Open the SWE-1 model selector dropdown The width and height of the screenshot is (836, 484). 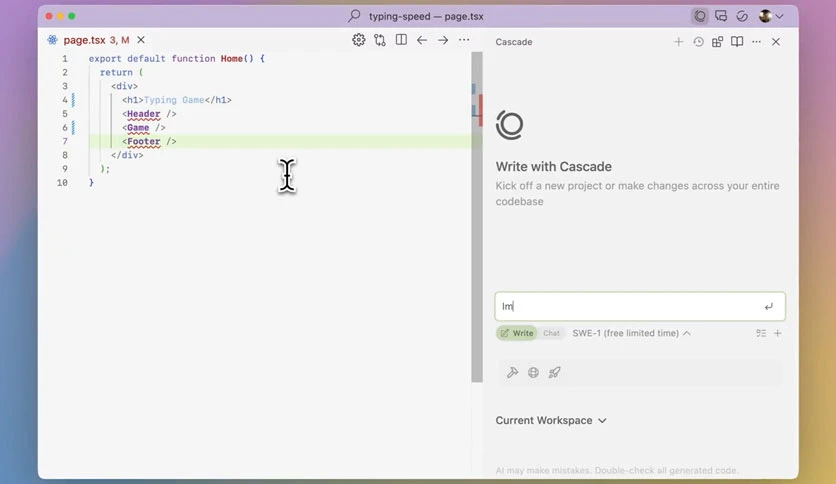[631, 333]
